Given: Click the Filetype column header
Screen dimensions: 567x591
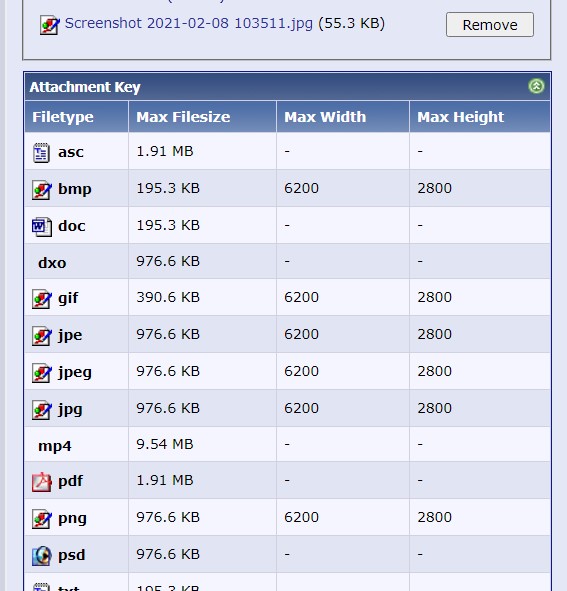Looking at the screenshot, I should point(63,117).
